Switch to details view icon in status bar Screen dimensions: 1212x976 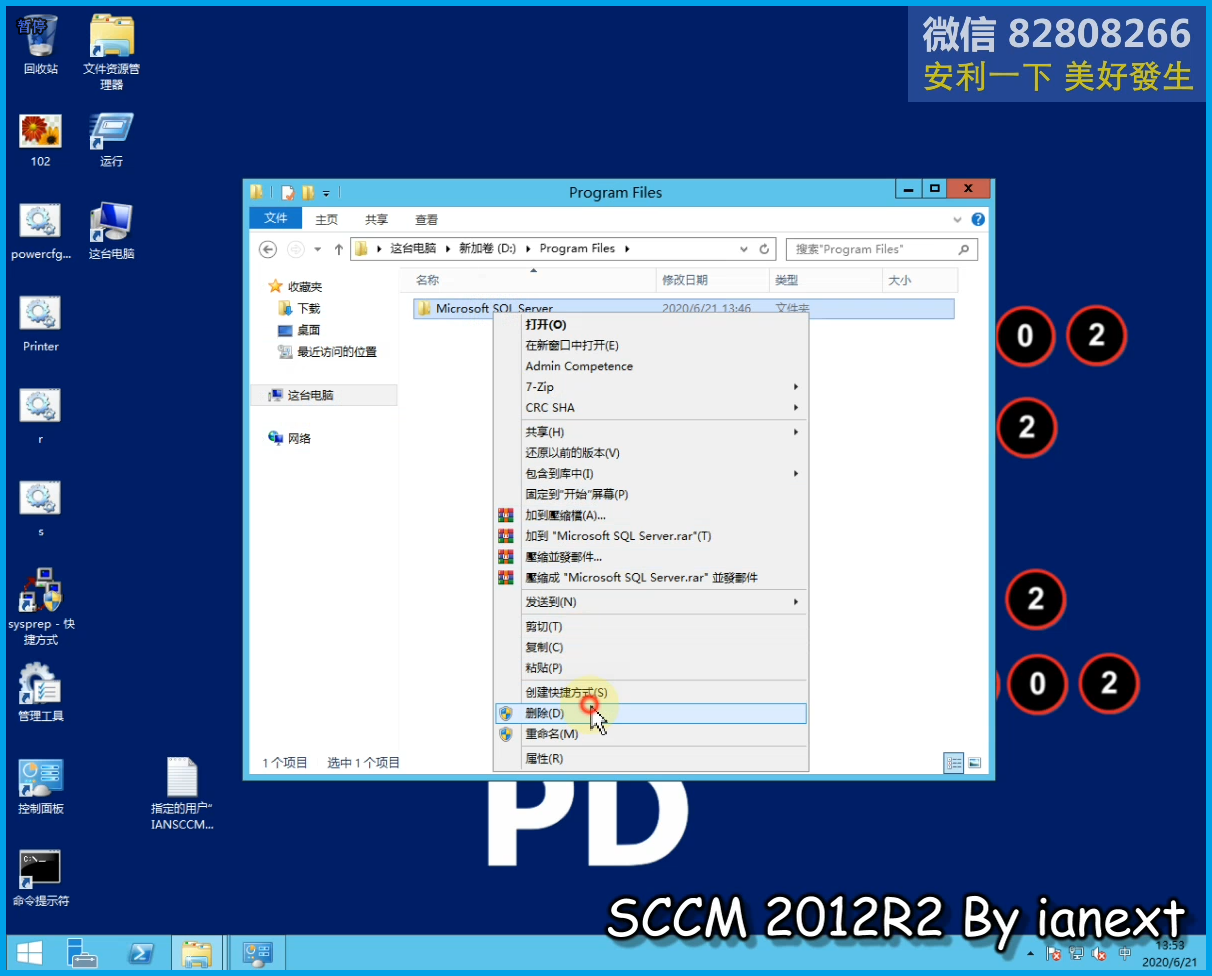[954, 763]
